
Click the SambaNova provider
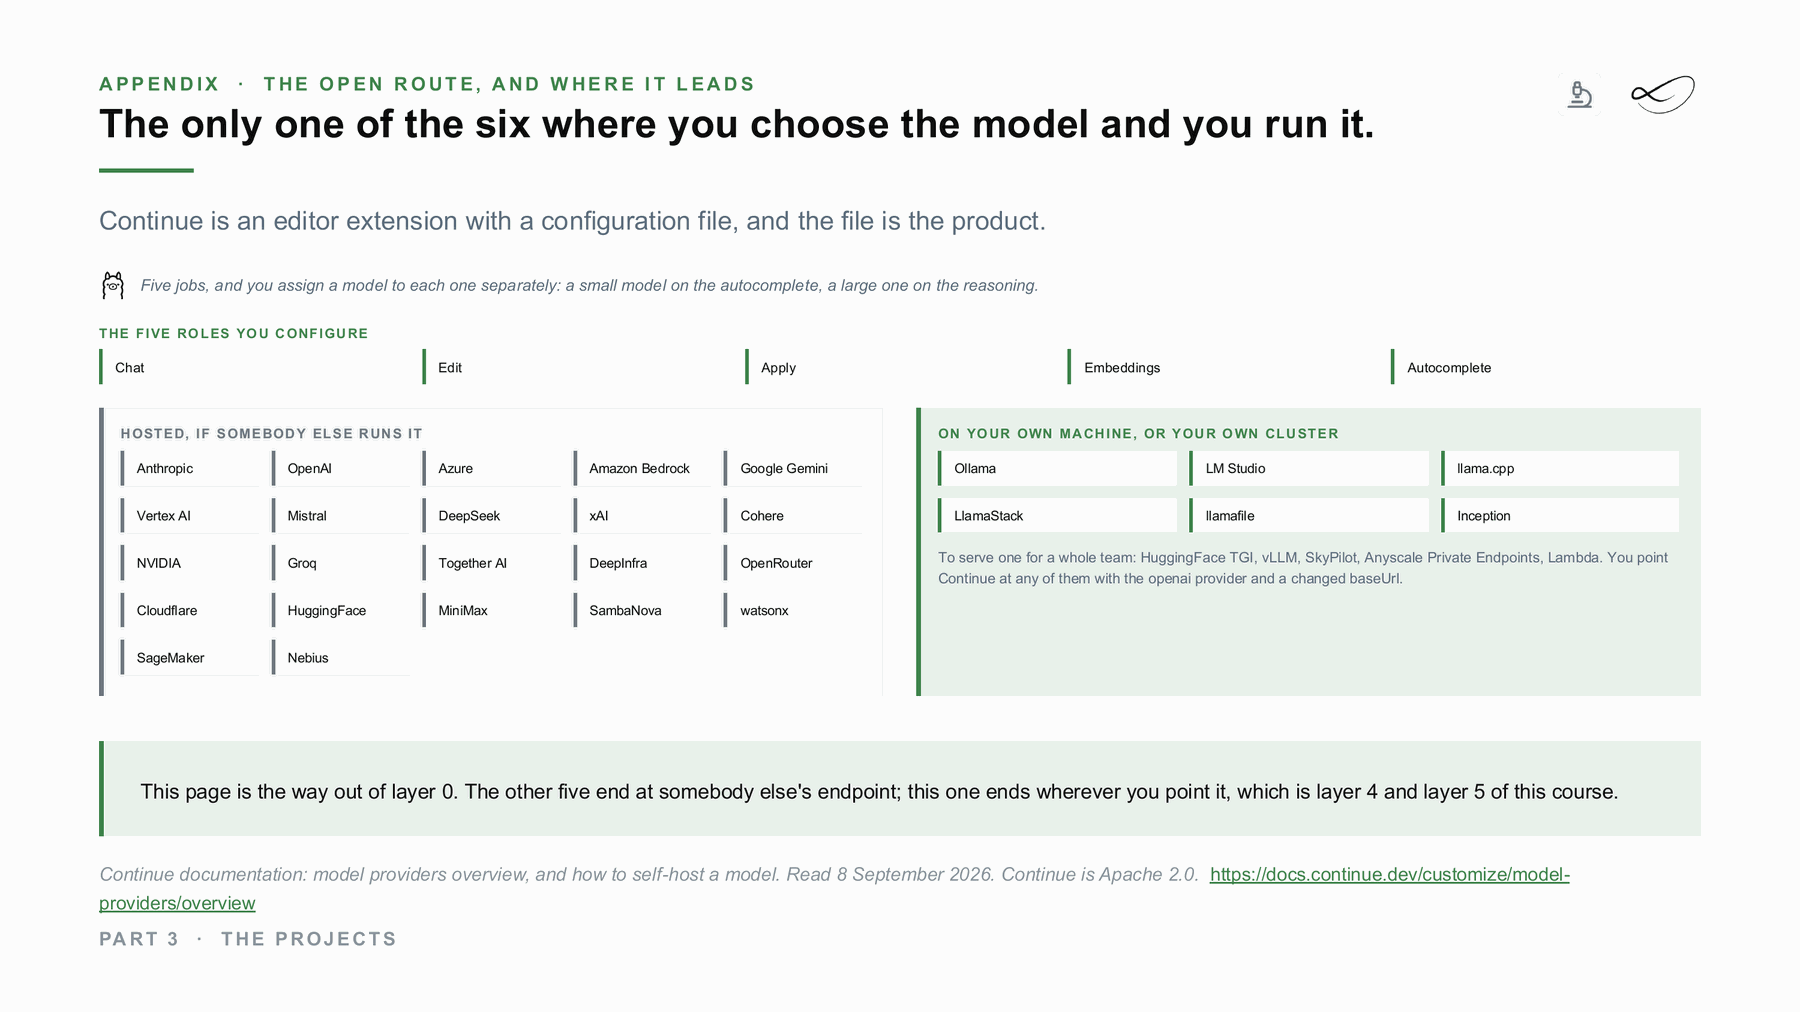643,610
